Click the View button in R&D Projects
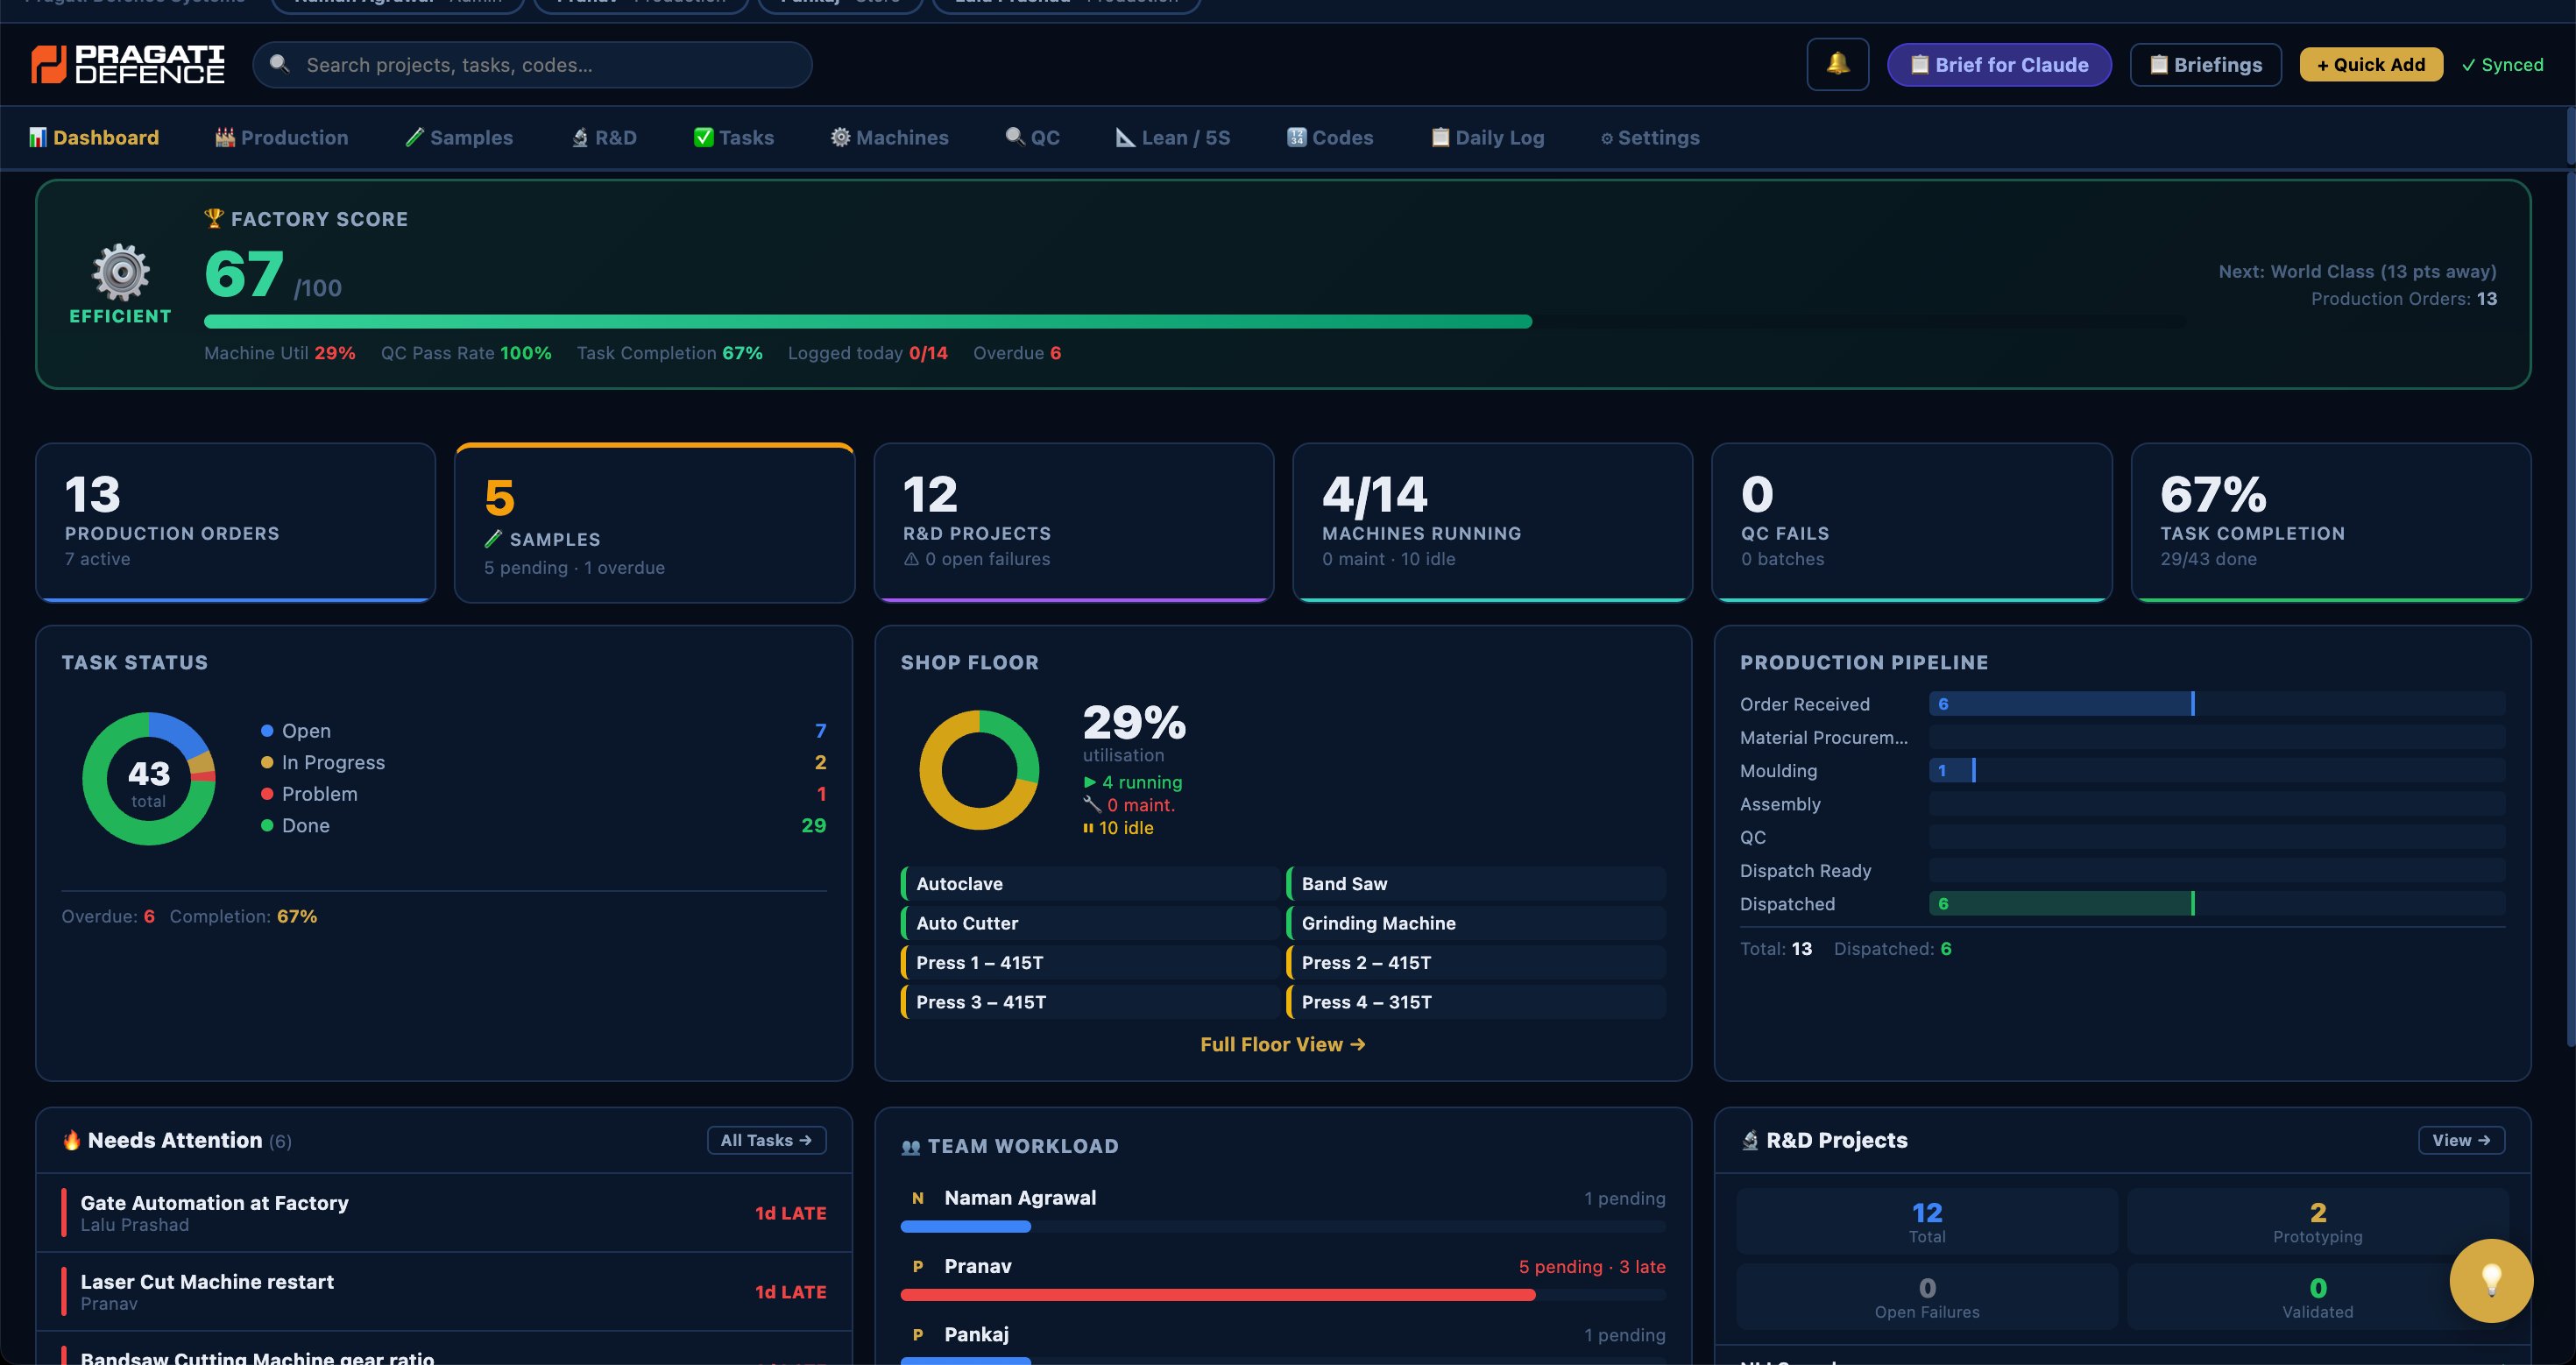Screen dimensions: 2576x1365 (x=2461, y=1140)
